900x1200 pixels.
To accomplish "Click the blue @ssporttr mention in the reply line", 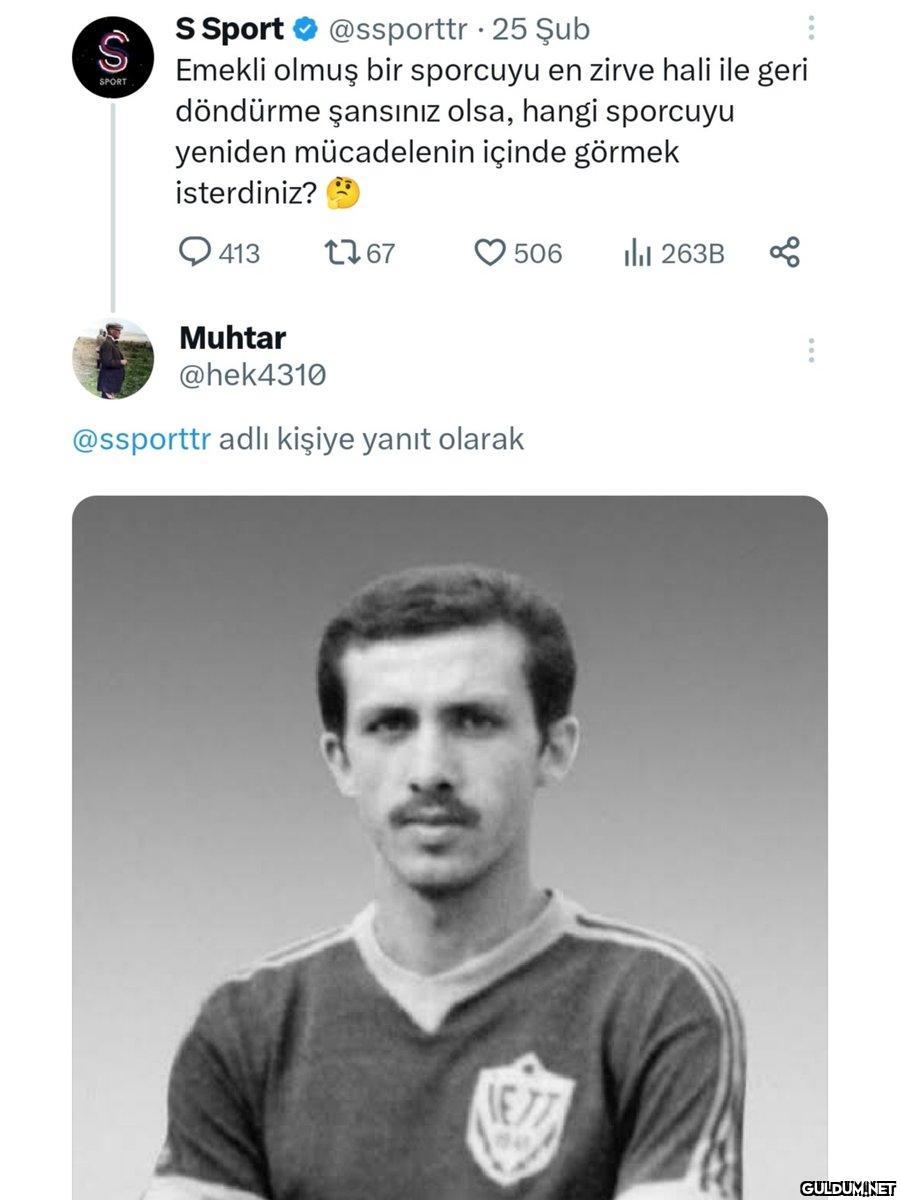I will pyautogui.click(x=141, y=440).
